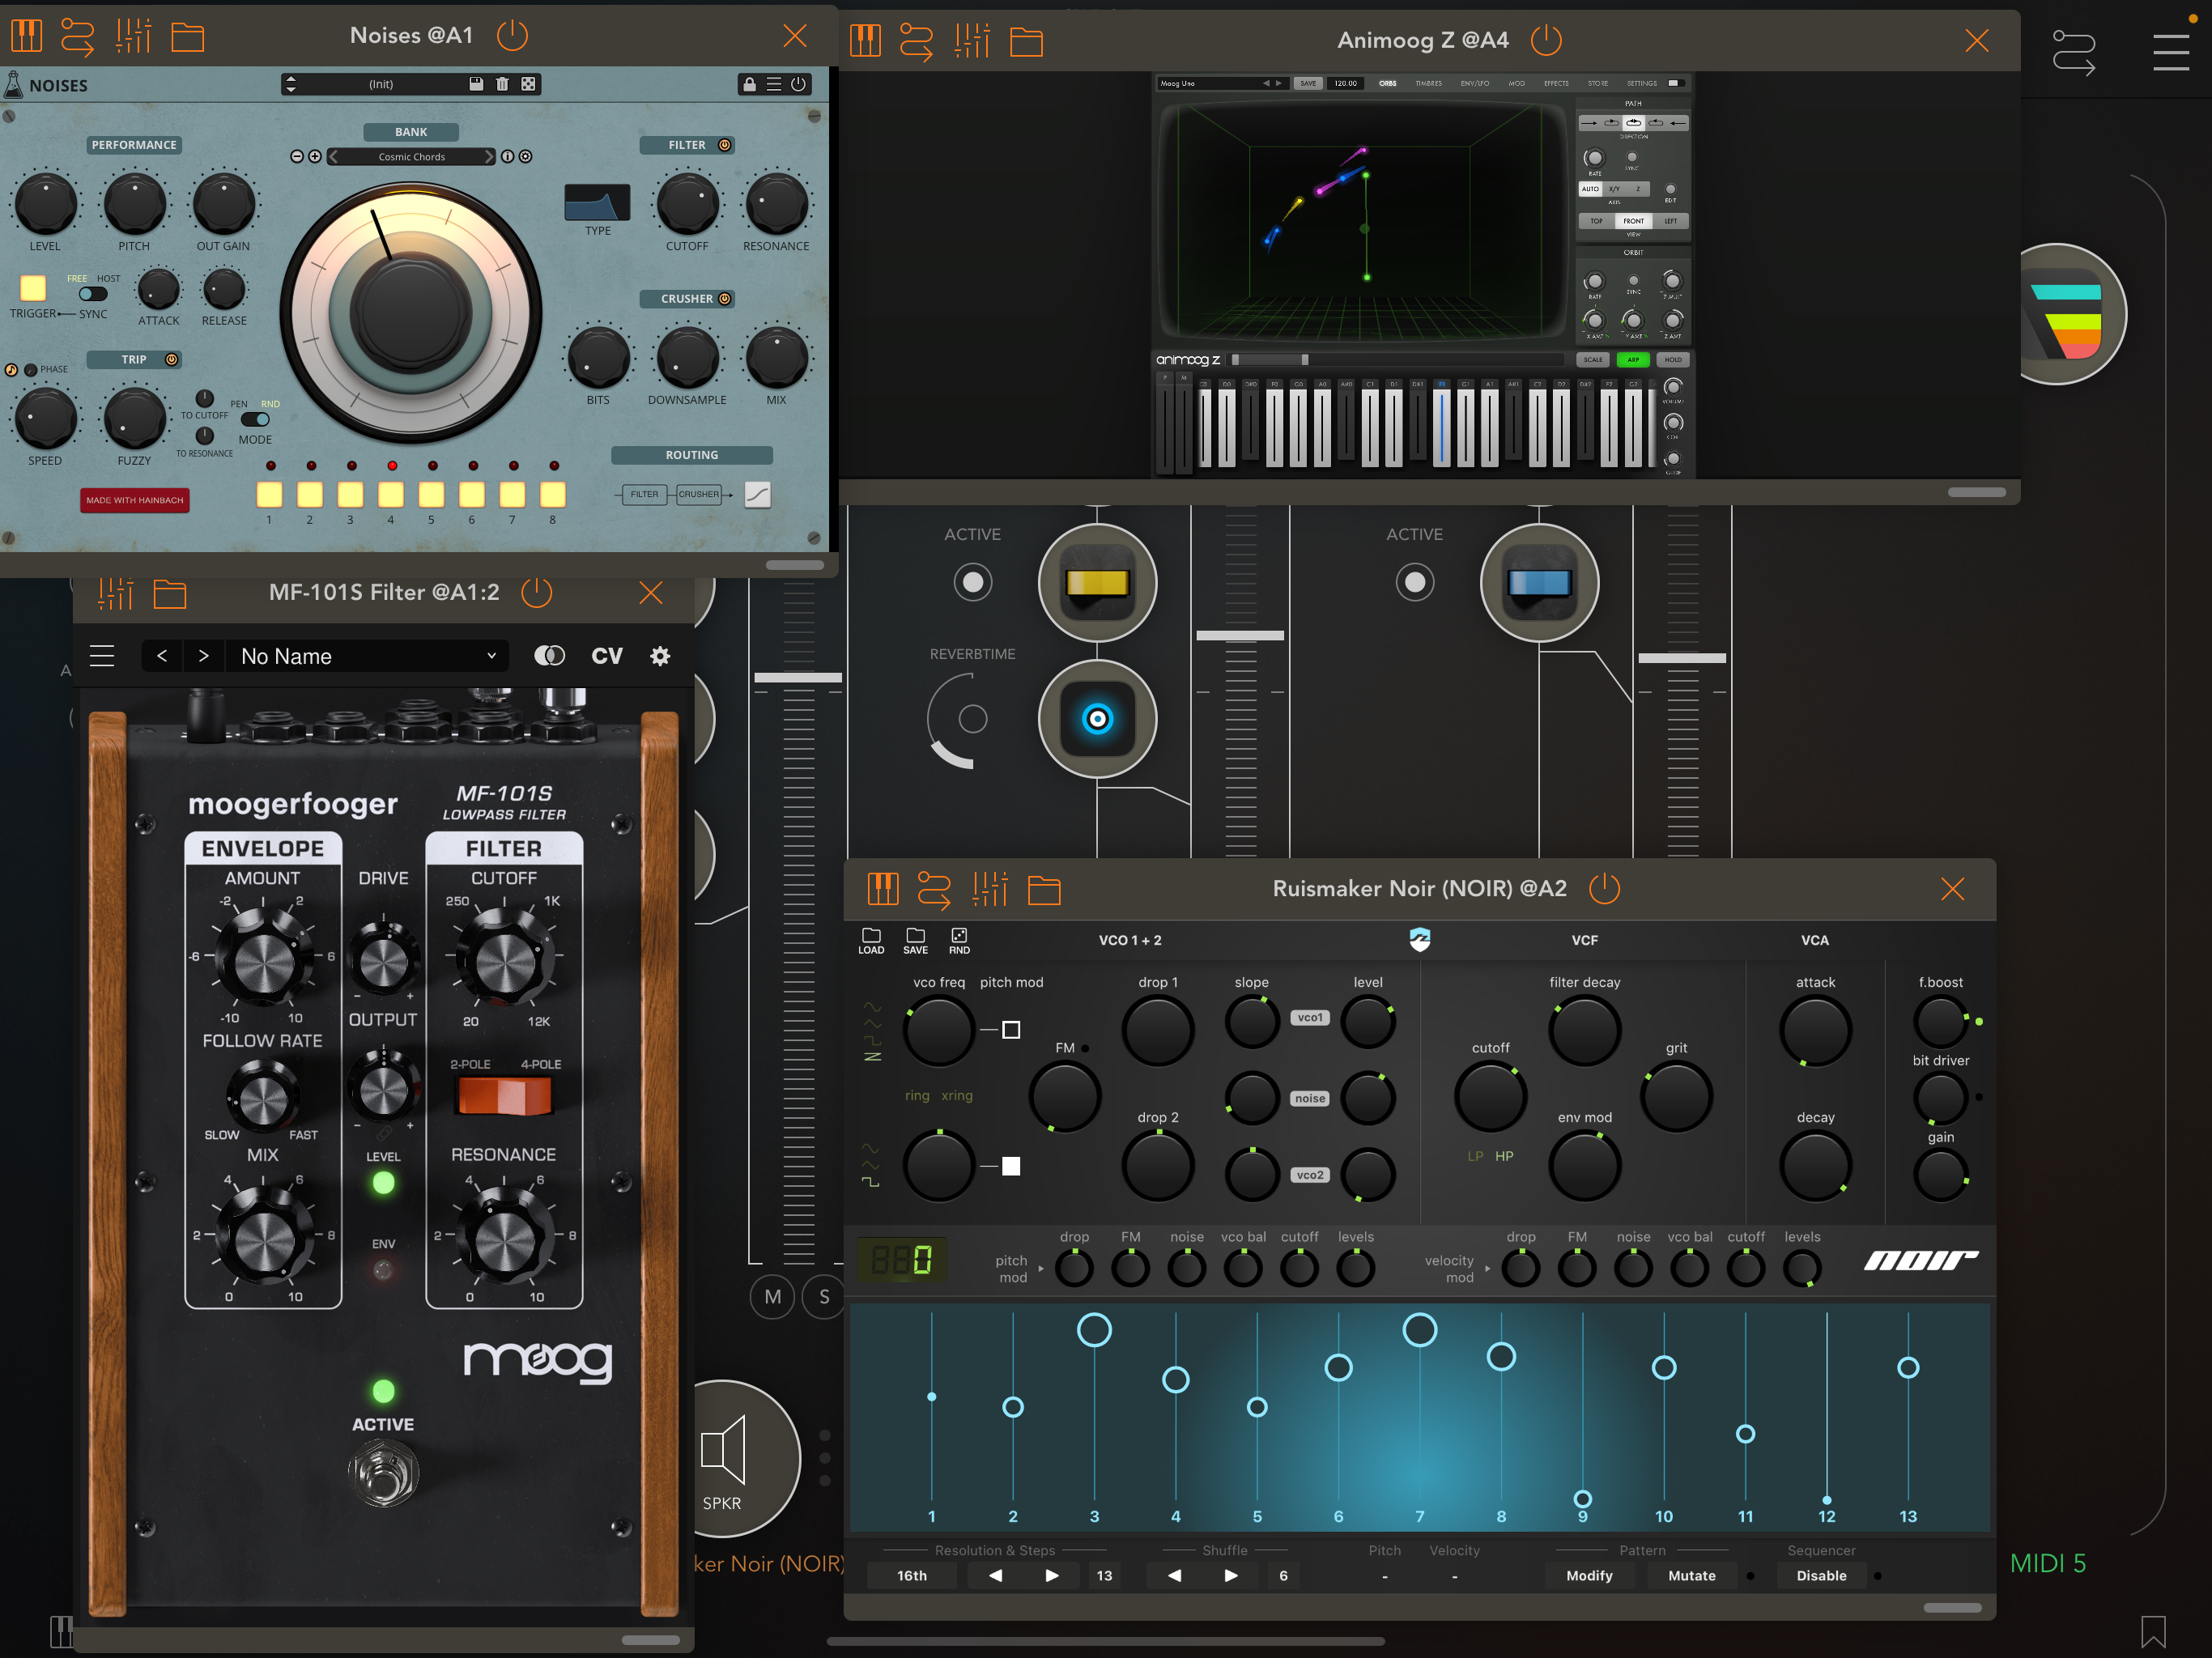Open EFFECTS tab in Animoog Z
The image size is (2212, 1658).
coord(1556,83)
